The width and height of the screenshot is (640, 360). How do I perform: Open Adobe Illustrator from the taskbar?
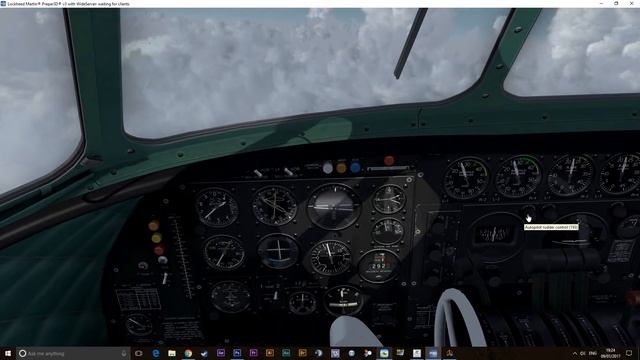point(270,353)
